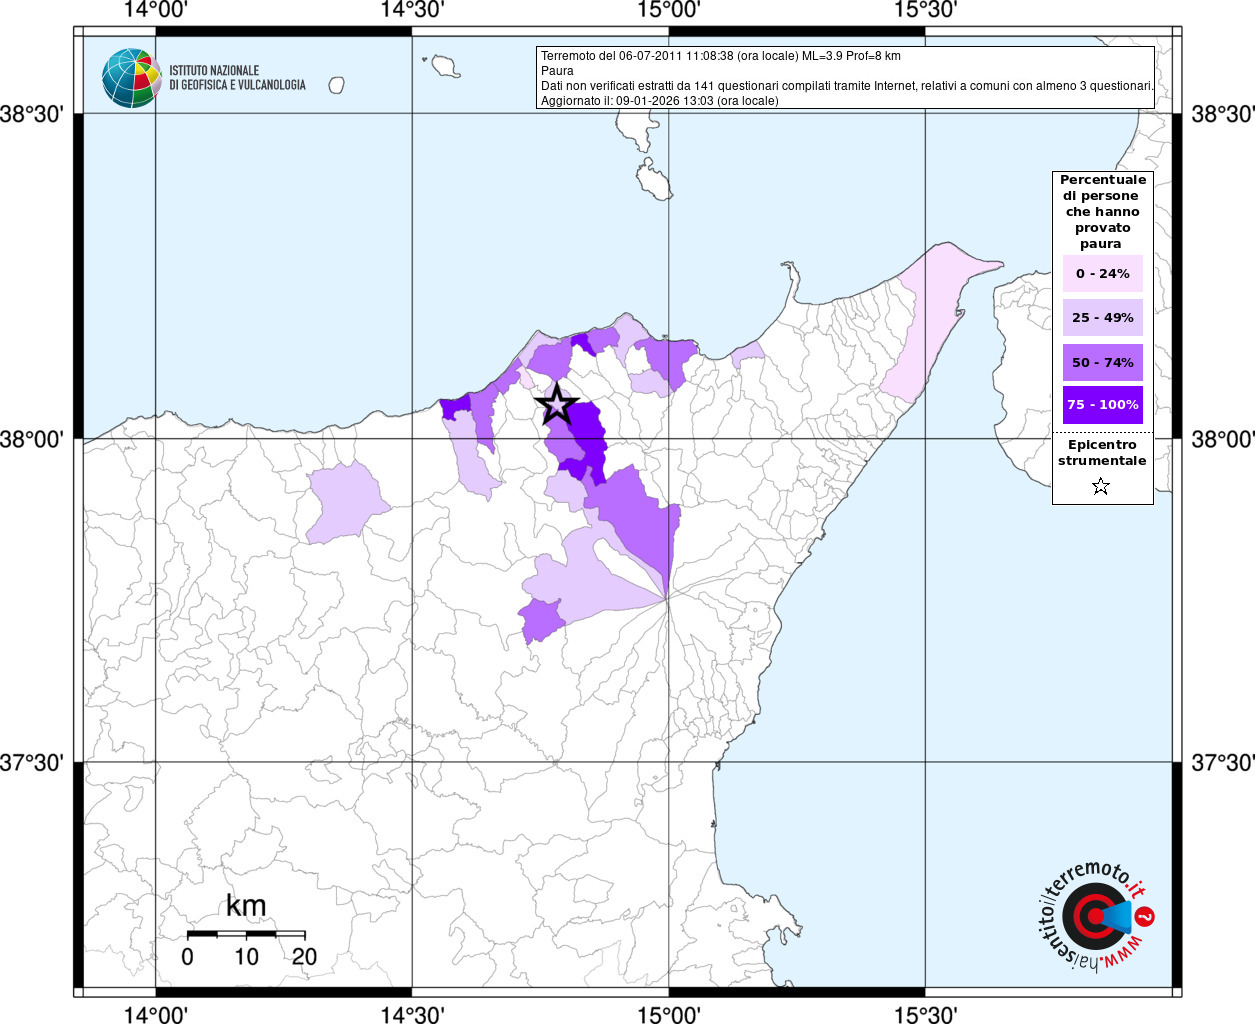Click the right axis label 38°00'
The width and height of the screenshot is (1255, 1024).
(1222, 439)
